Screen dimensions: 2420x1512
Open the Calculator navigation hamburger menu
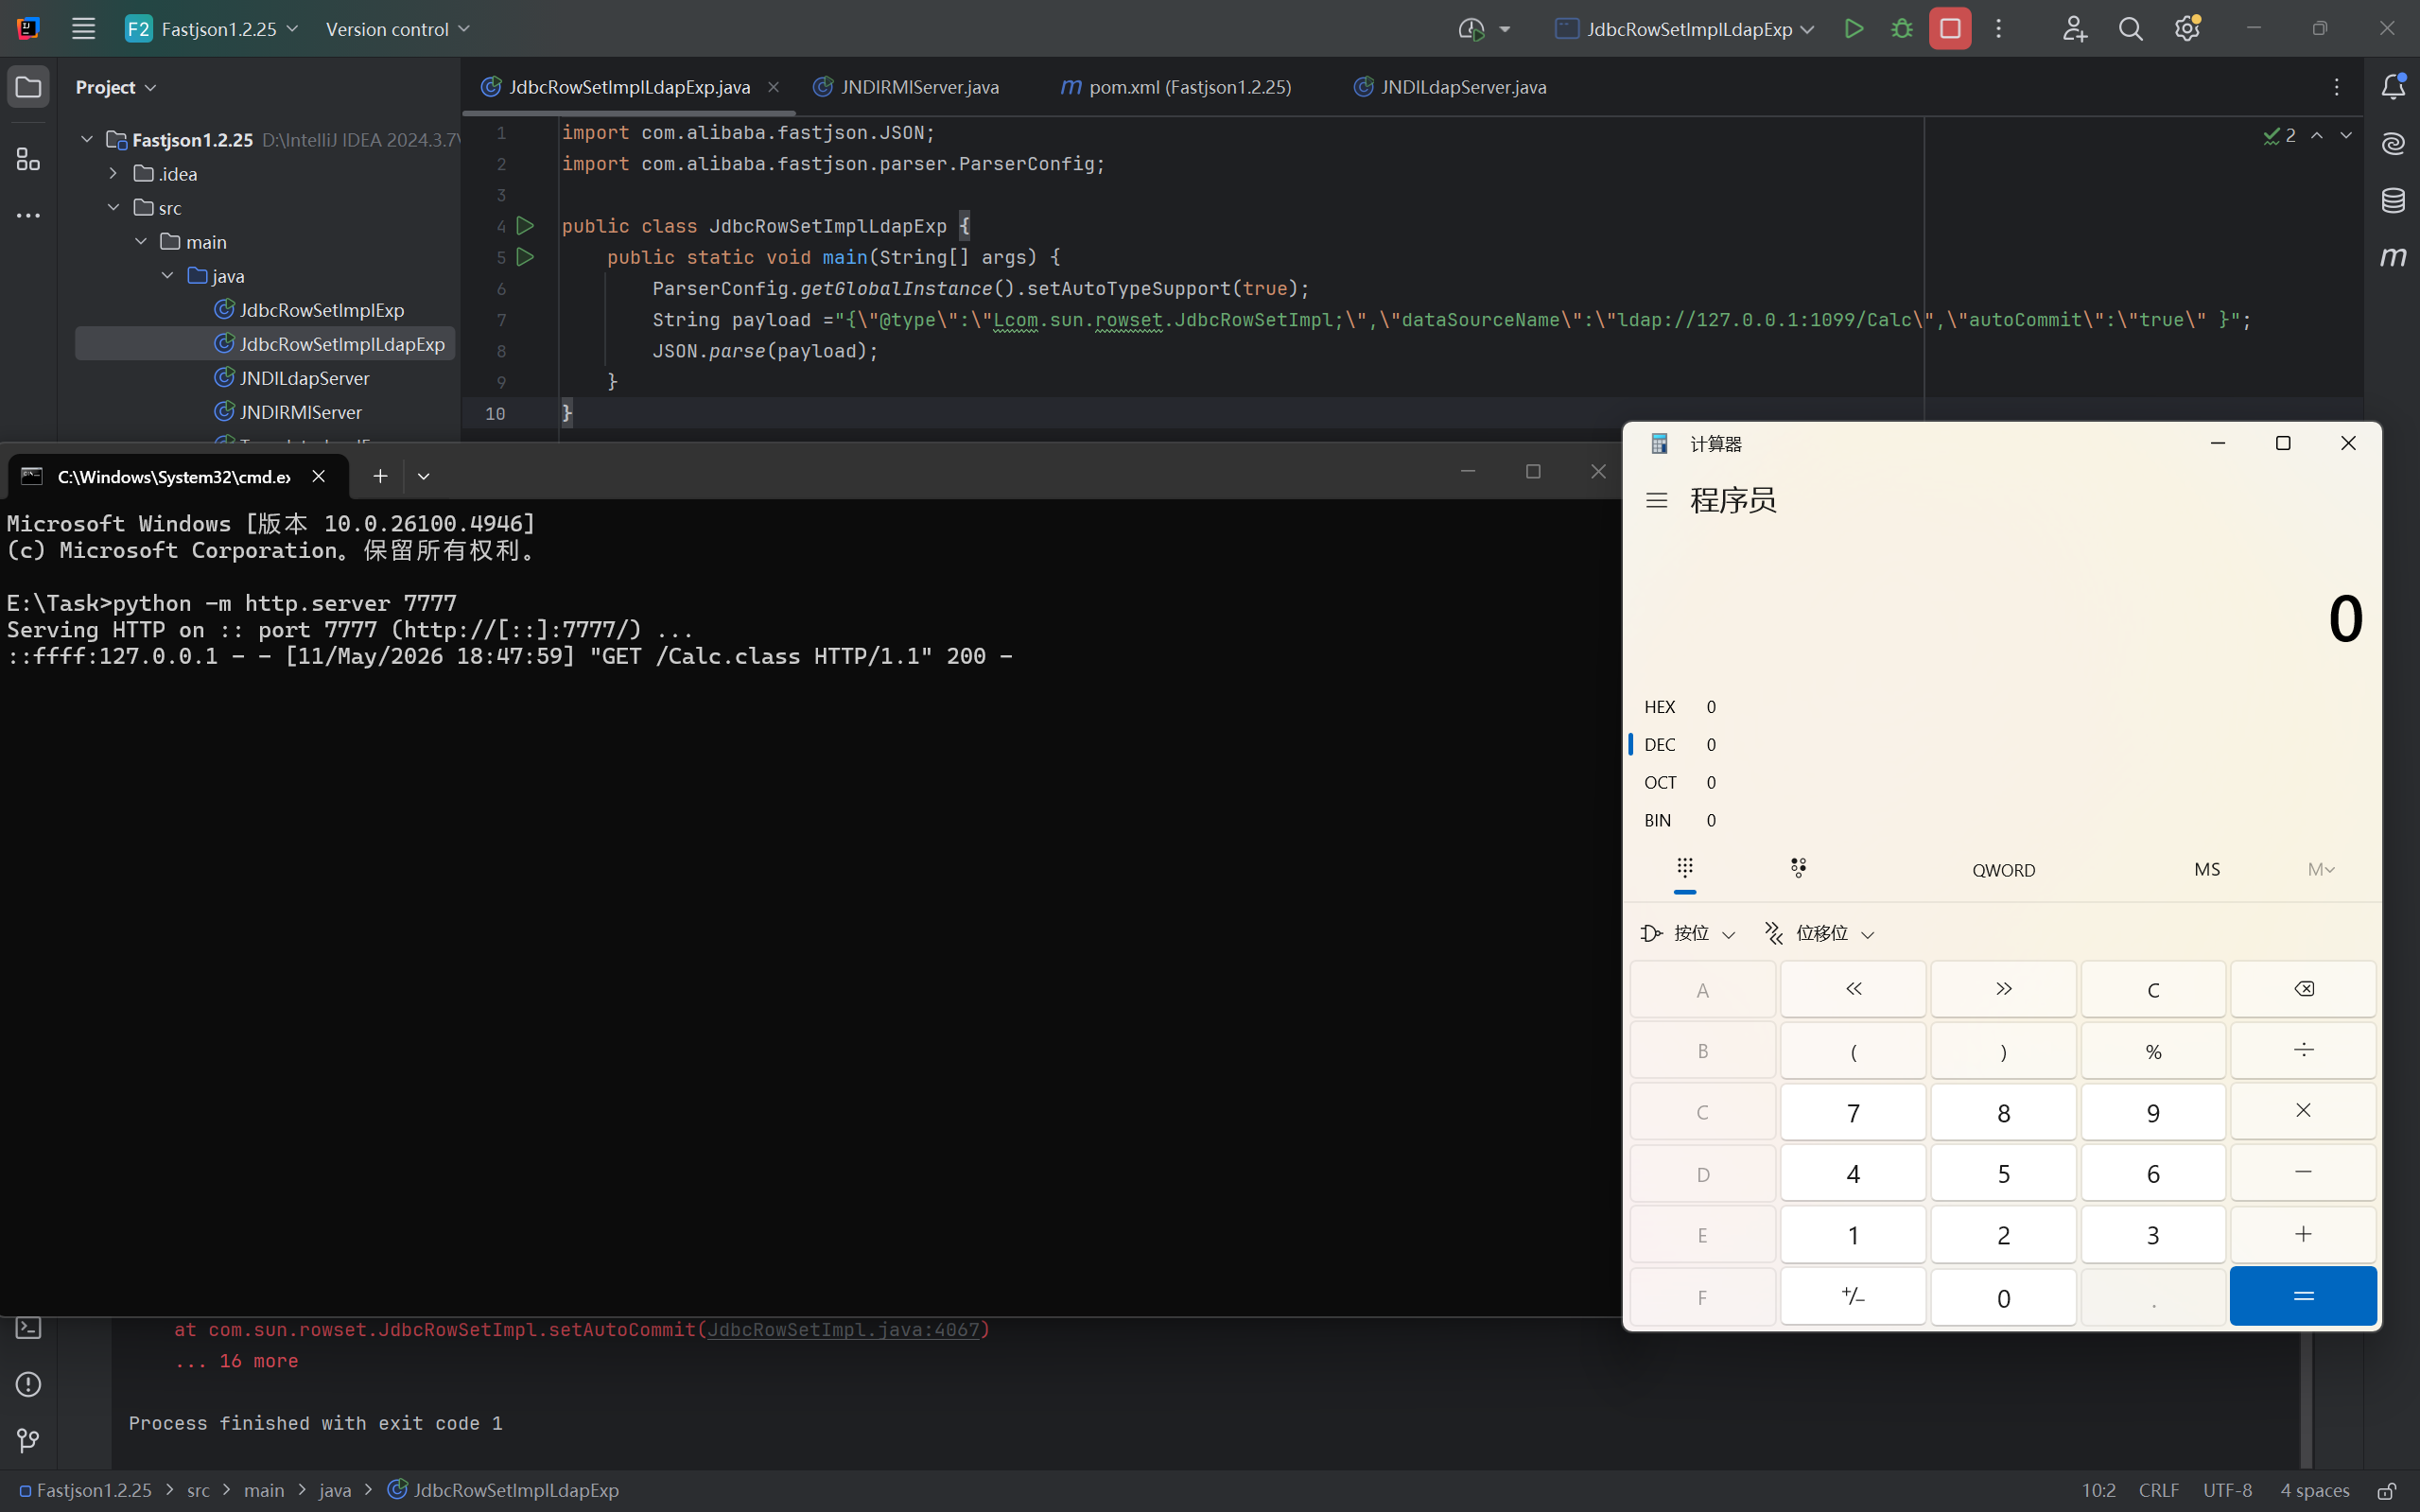[1657, 500]
